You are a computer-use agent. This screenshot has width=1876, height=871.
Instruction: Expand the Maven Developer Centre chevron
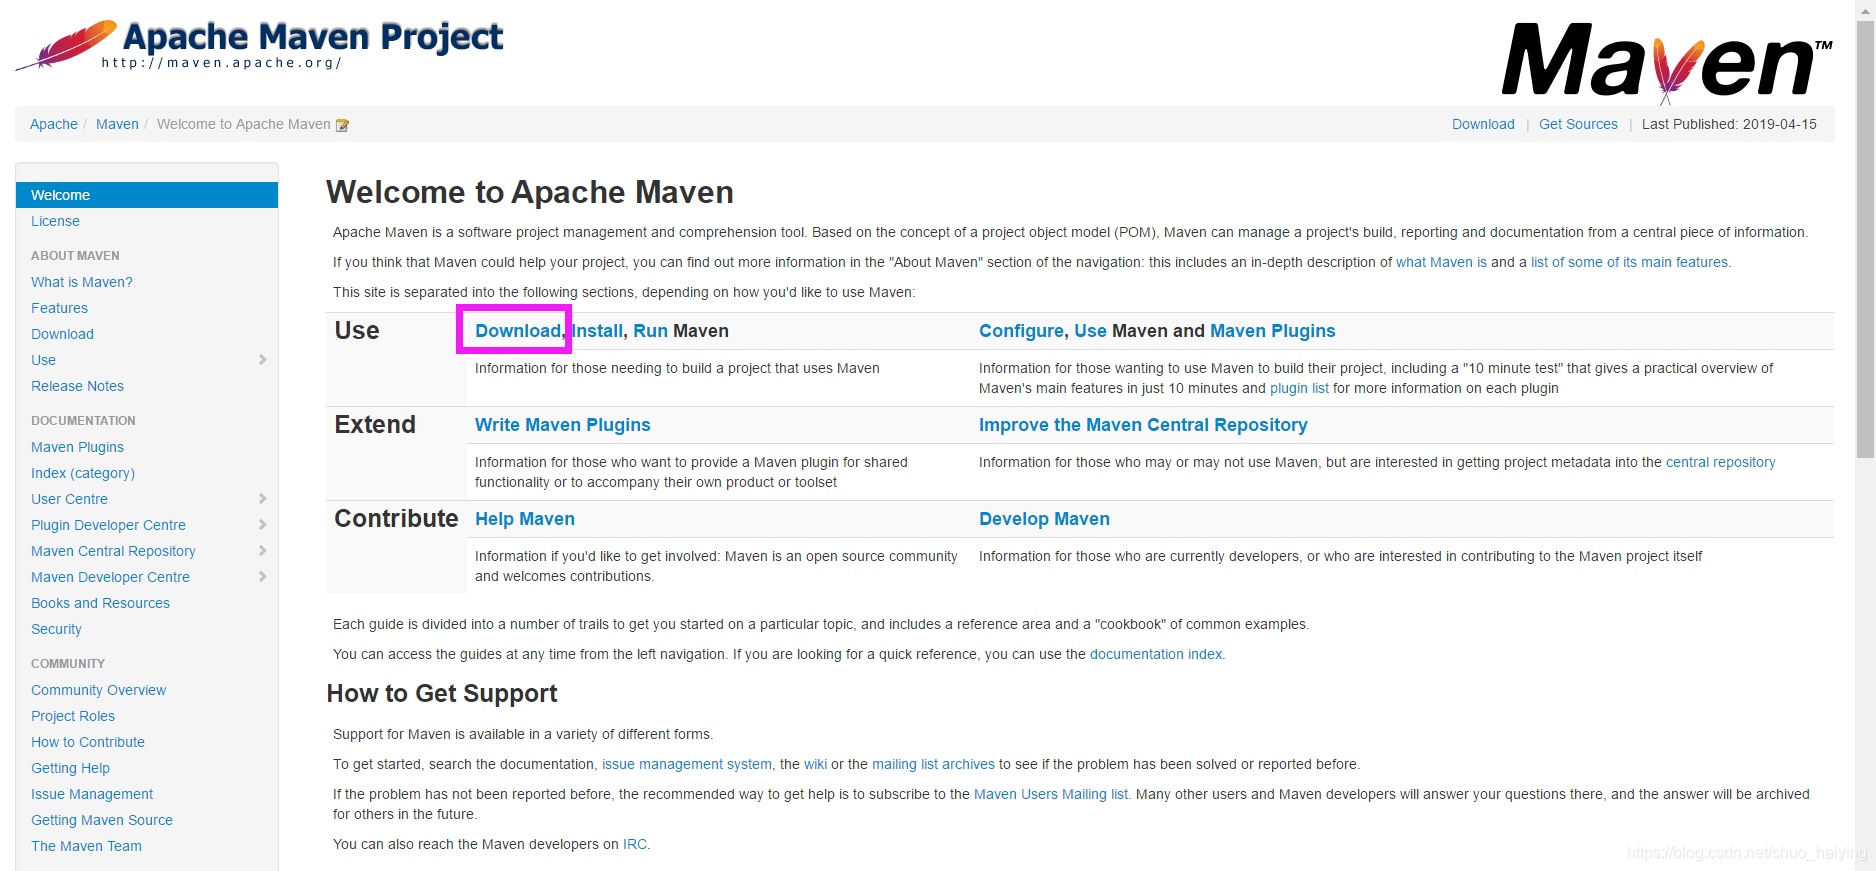click(263, 577)
